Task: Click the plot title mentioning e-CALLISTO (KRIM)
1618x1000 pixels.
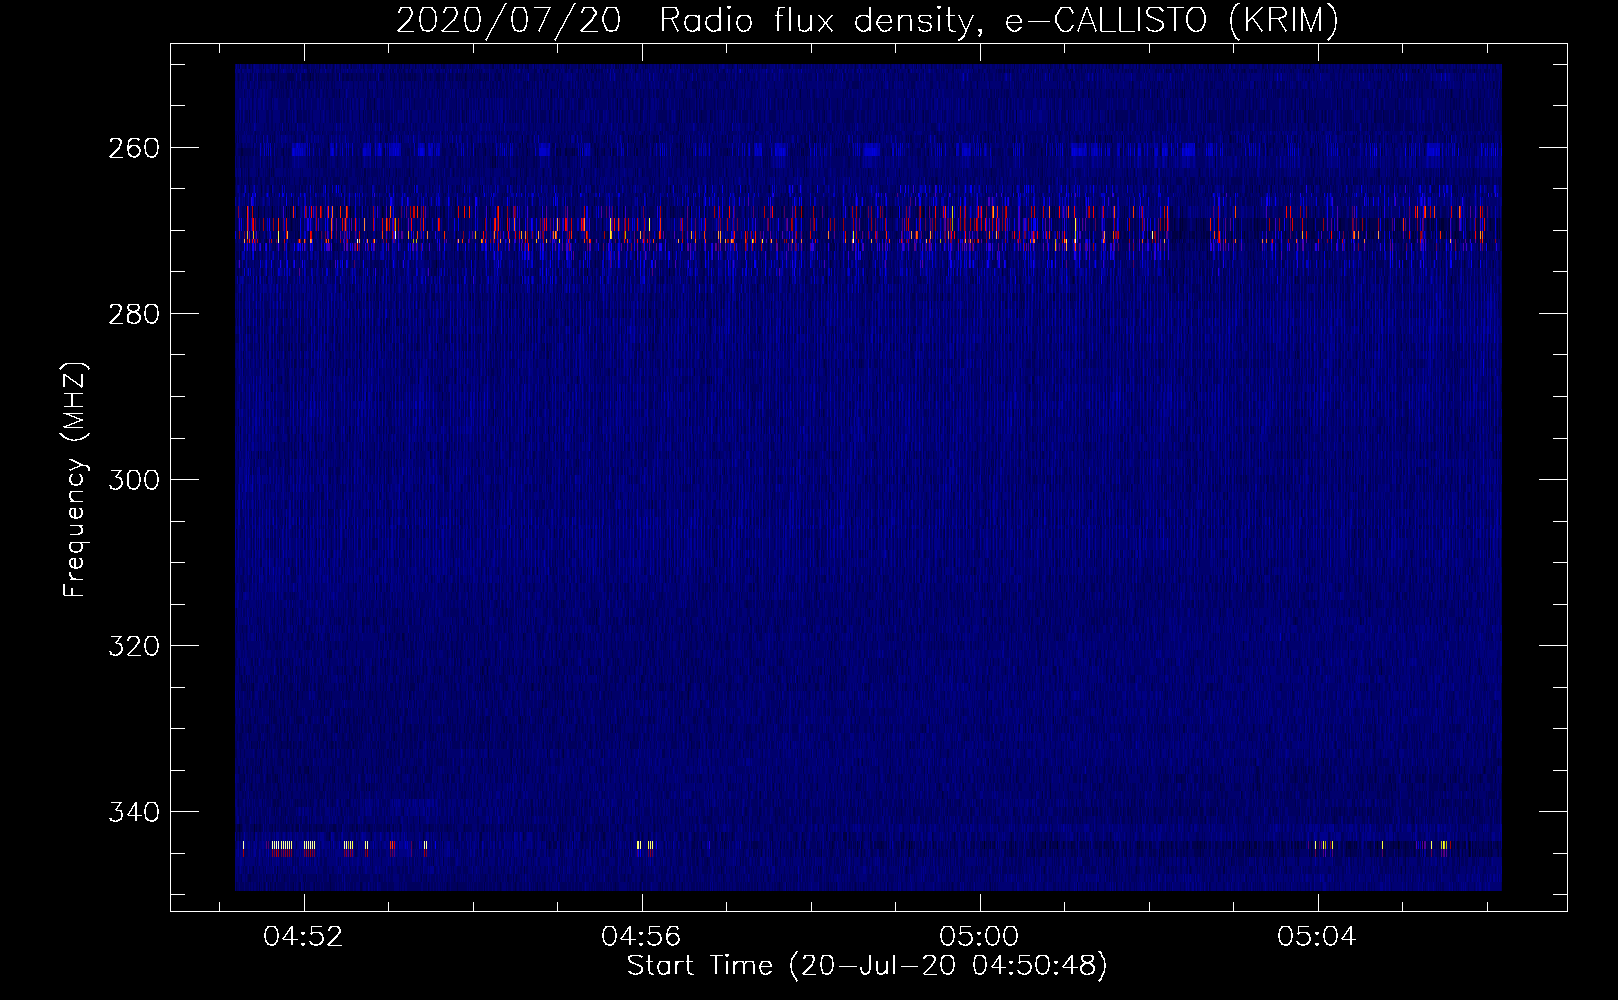Action: [x=867, y=21]
